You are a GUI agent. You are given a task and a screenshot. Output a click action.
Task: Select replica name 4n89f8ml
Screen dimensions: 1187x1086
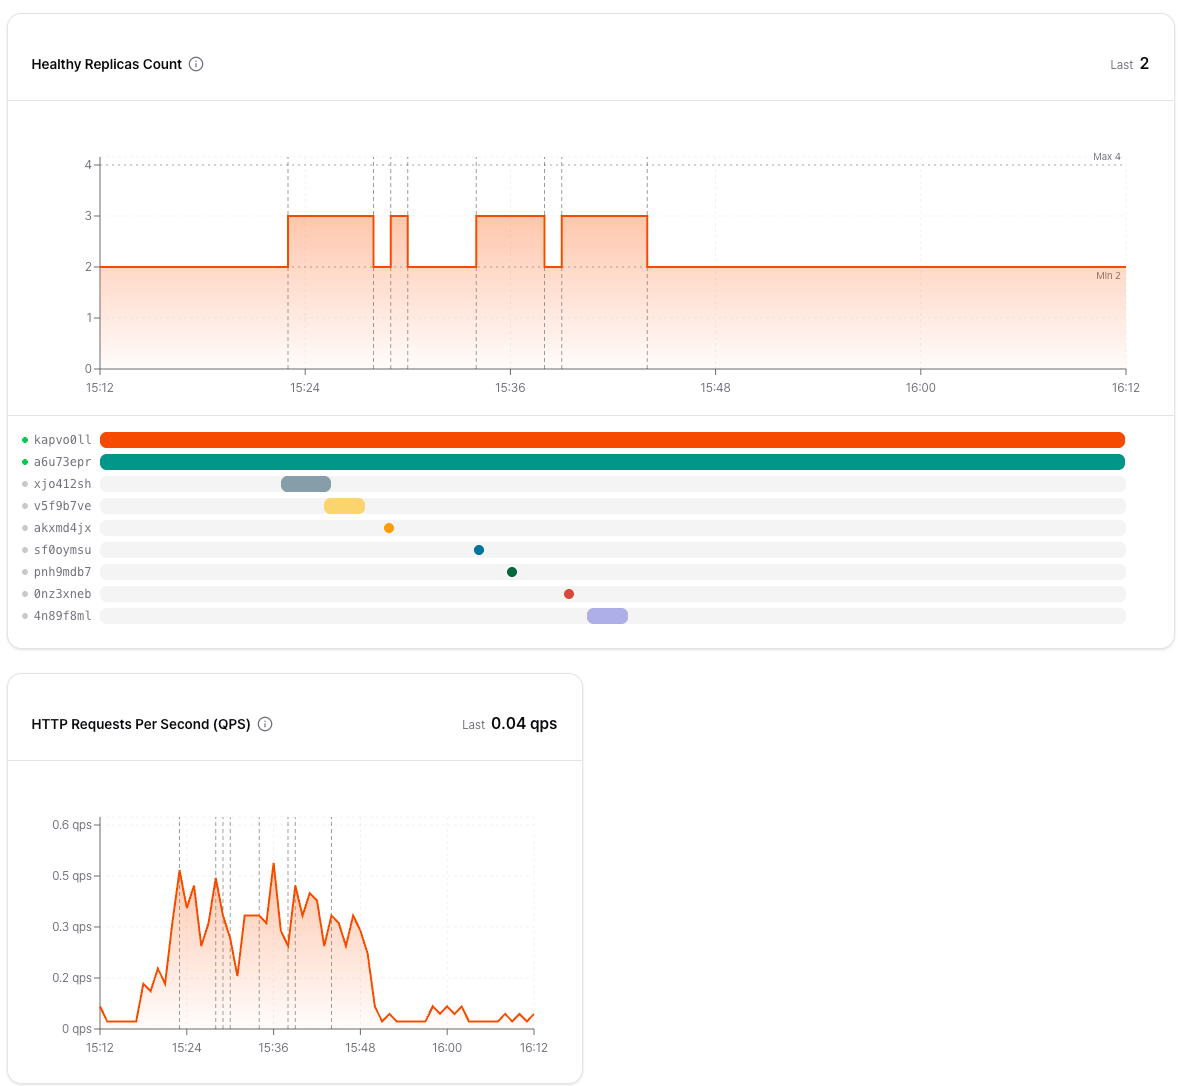[62, 616]
